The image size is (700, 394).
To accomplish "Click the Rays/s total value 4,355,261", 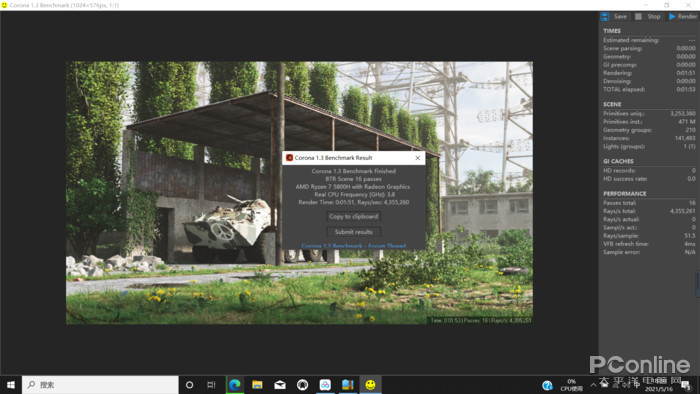I will [x=683, y=211].
